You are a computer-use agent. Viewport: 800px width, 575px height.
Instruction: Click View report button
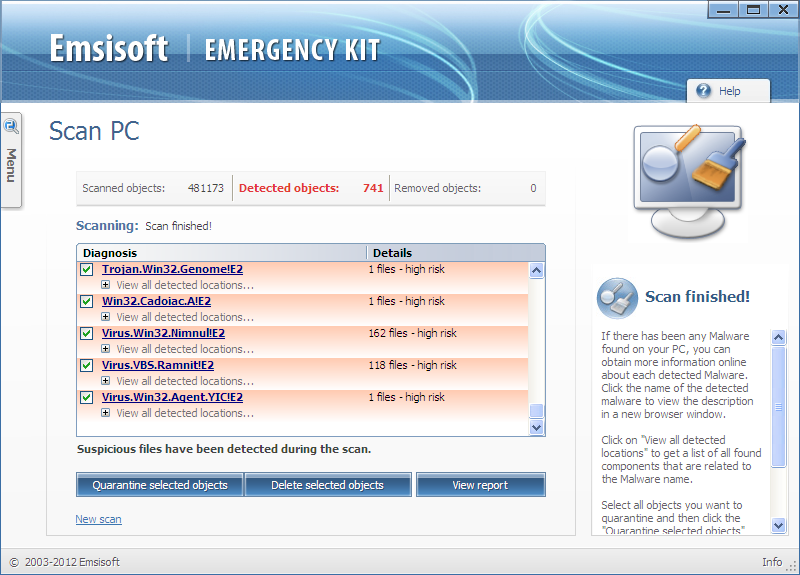tap(481, 485)
